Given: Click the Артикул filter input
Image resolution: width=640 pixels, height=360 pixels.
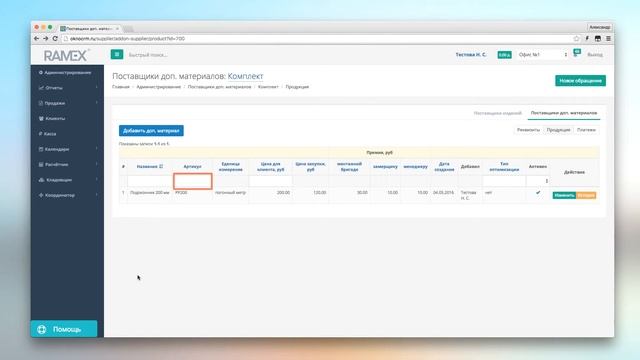Looking at the screenshot, I should click(193, 181).
